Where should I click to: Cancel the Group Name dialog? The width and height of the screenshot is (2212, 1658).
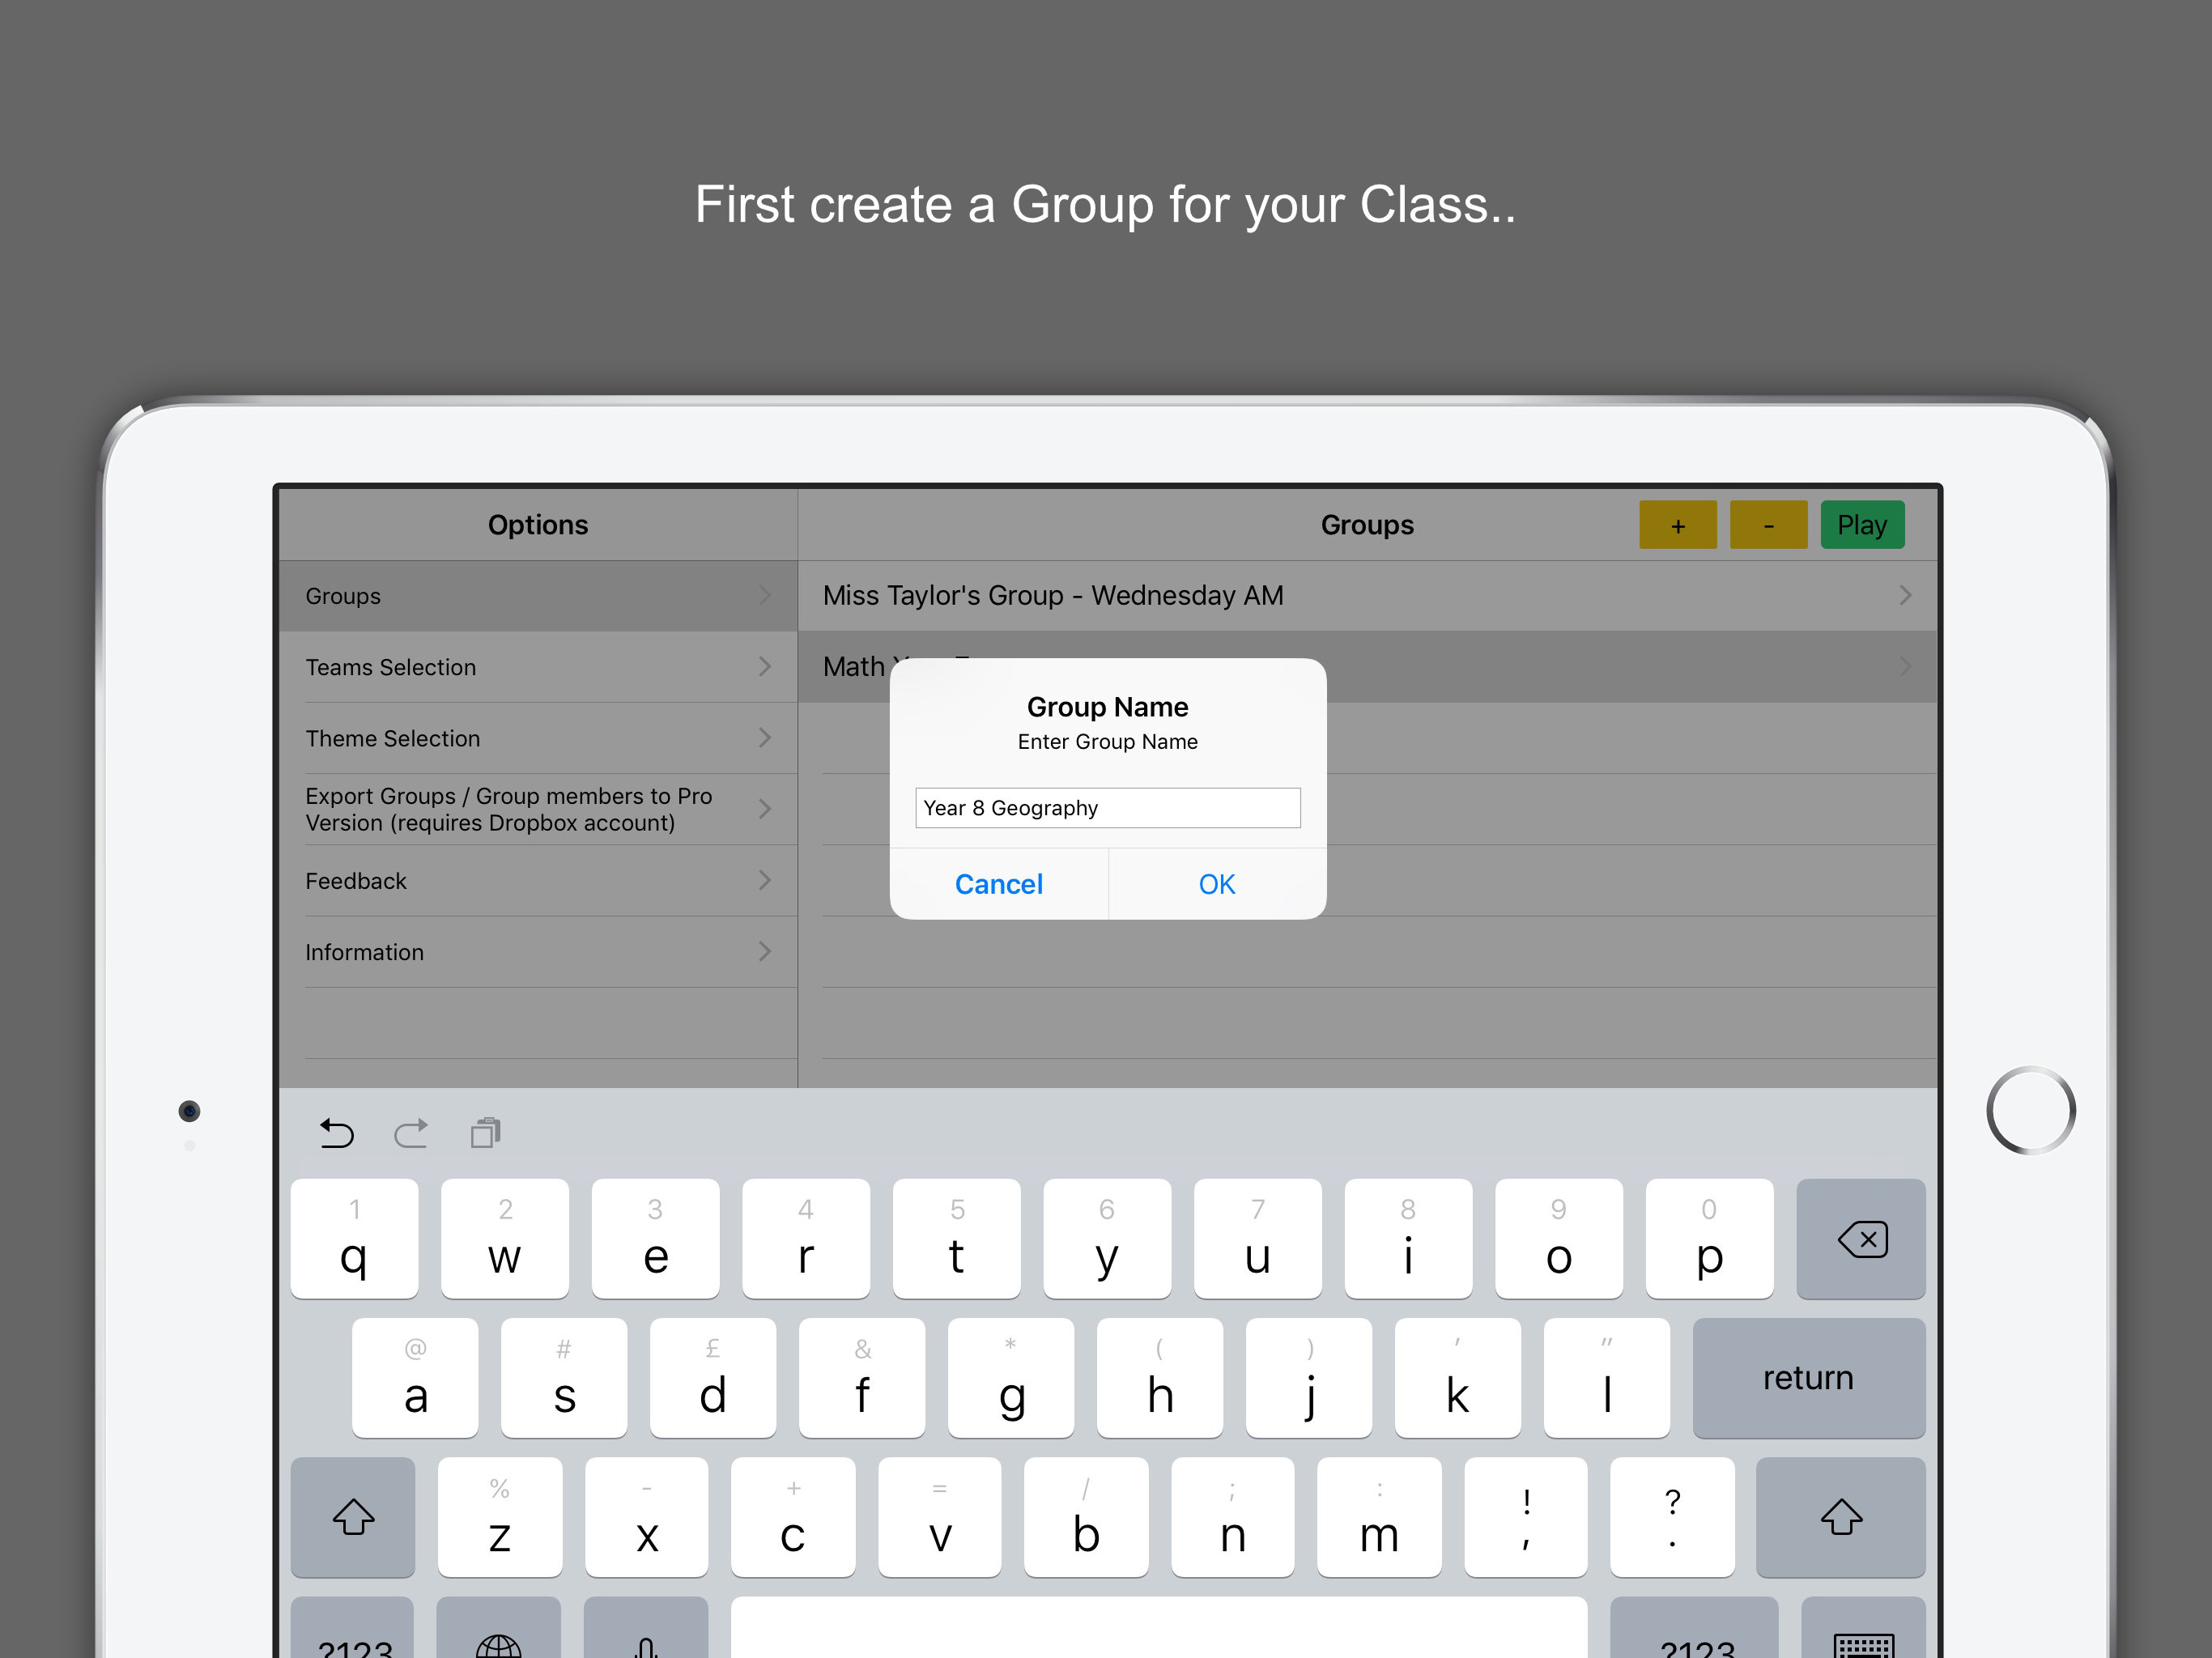pyautogui.click(x=998, y=884)
